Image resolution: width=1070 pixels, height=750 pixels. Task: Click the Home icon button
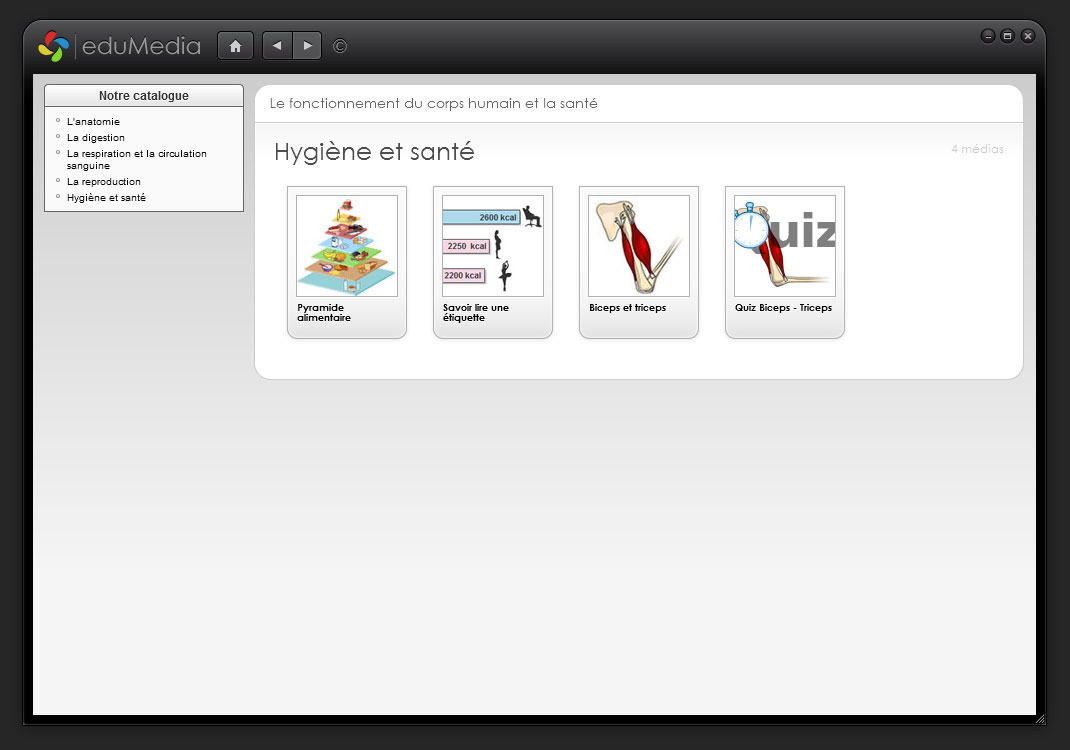click(x=235, y=46)
